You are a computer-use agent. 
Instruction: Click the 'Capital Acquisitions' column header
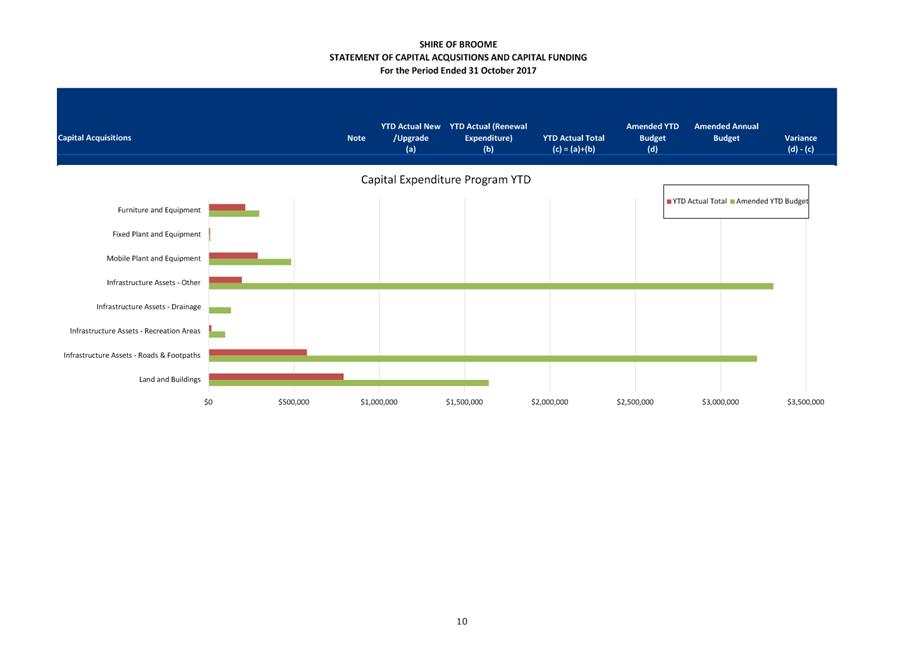tap(94, 137)
